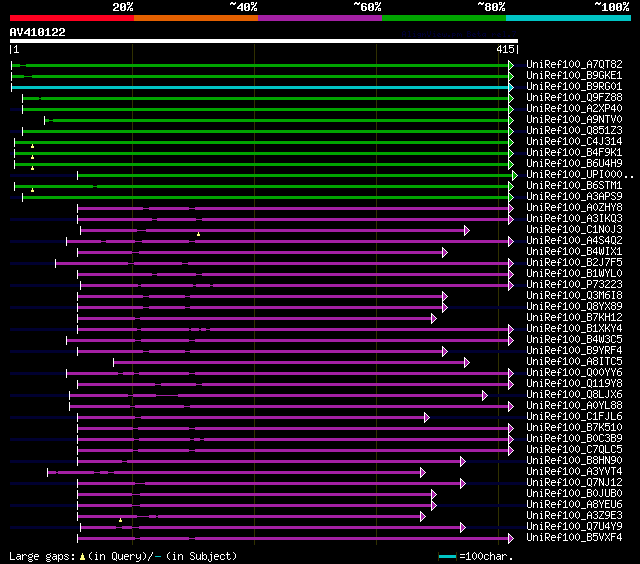Click the purple ~60% legend segment
Image resolution: width=640 pixels, height=564 pixels.
[320, 18]
